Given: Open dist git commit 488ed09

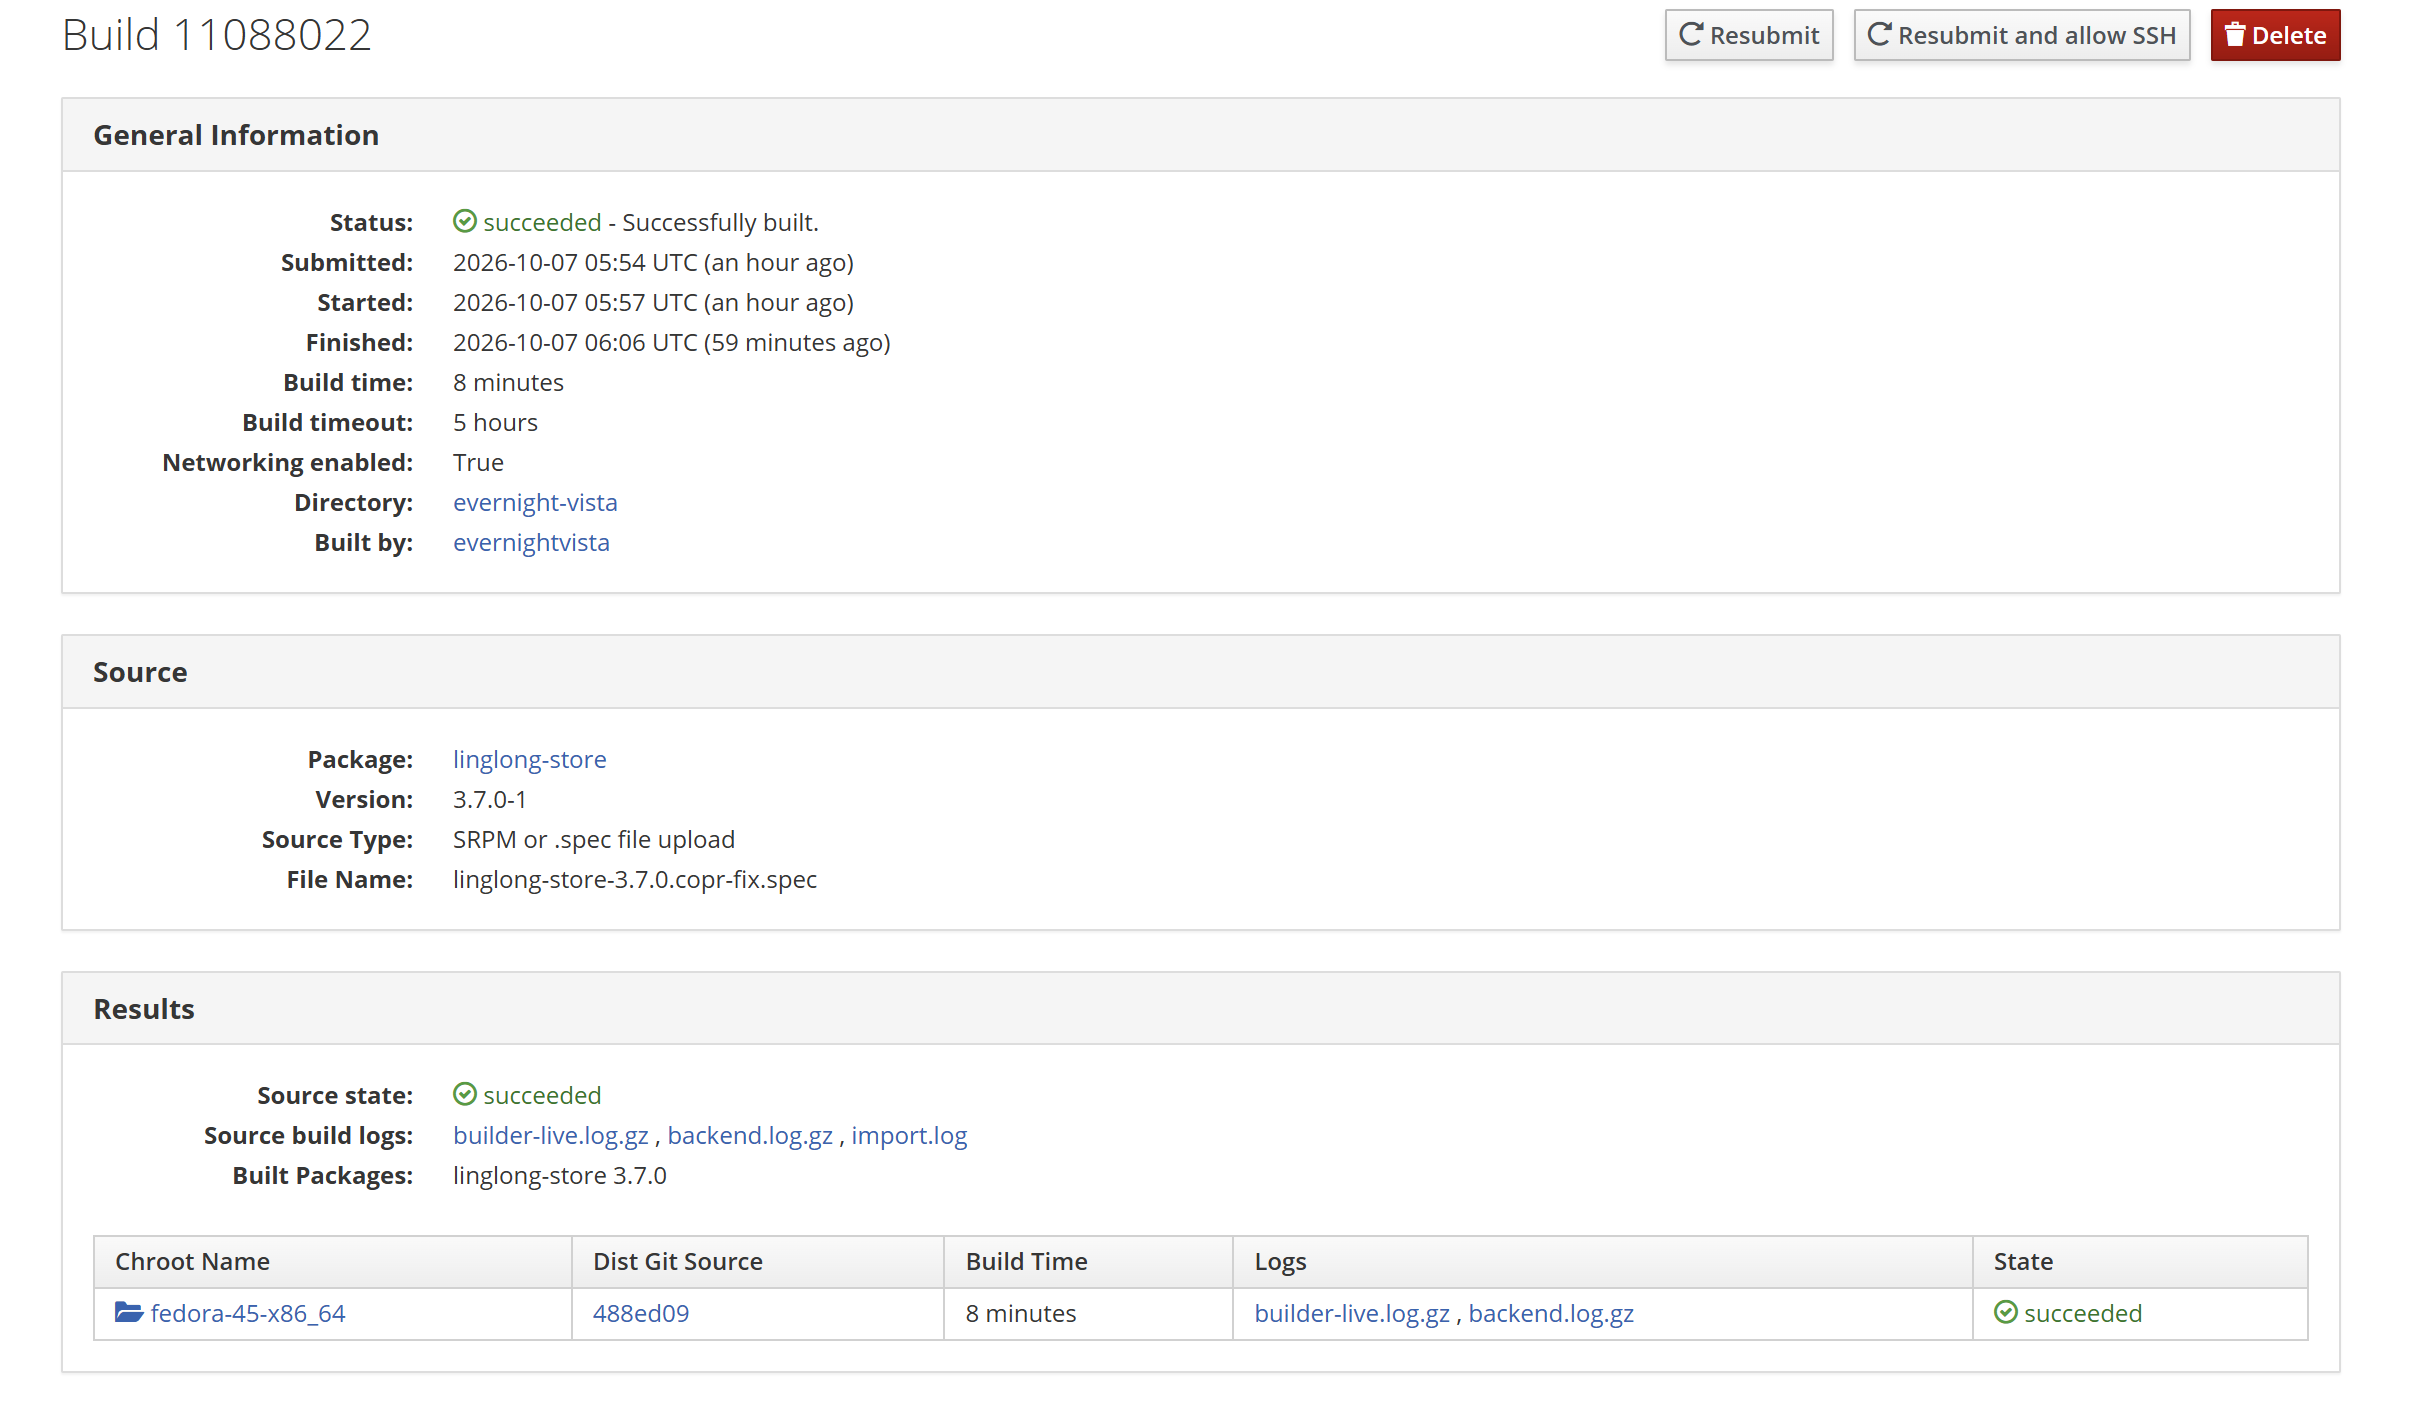Looking at the screenshot, I should (641, 1313).
